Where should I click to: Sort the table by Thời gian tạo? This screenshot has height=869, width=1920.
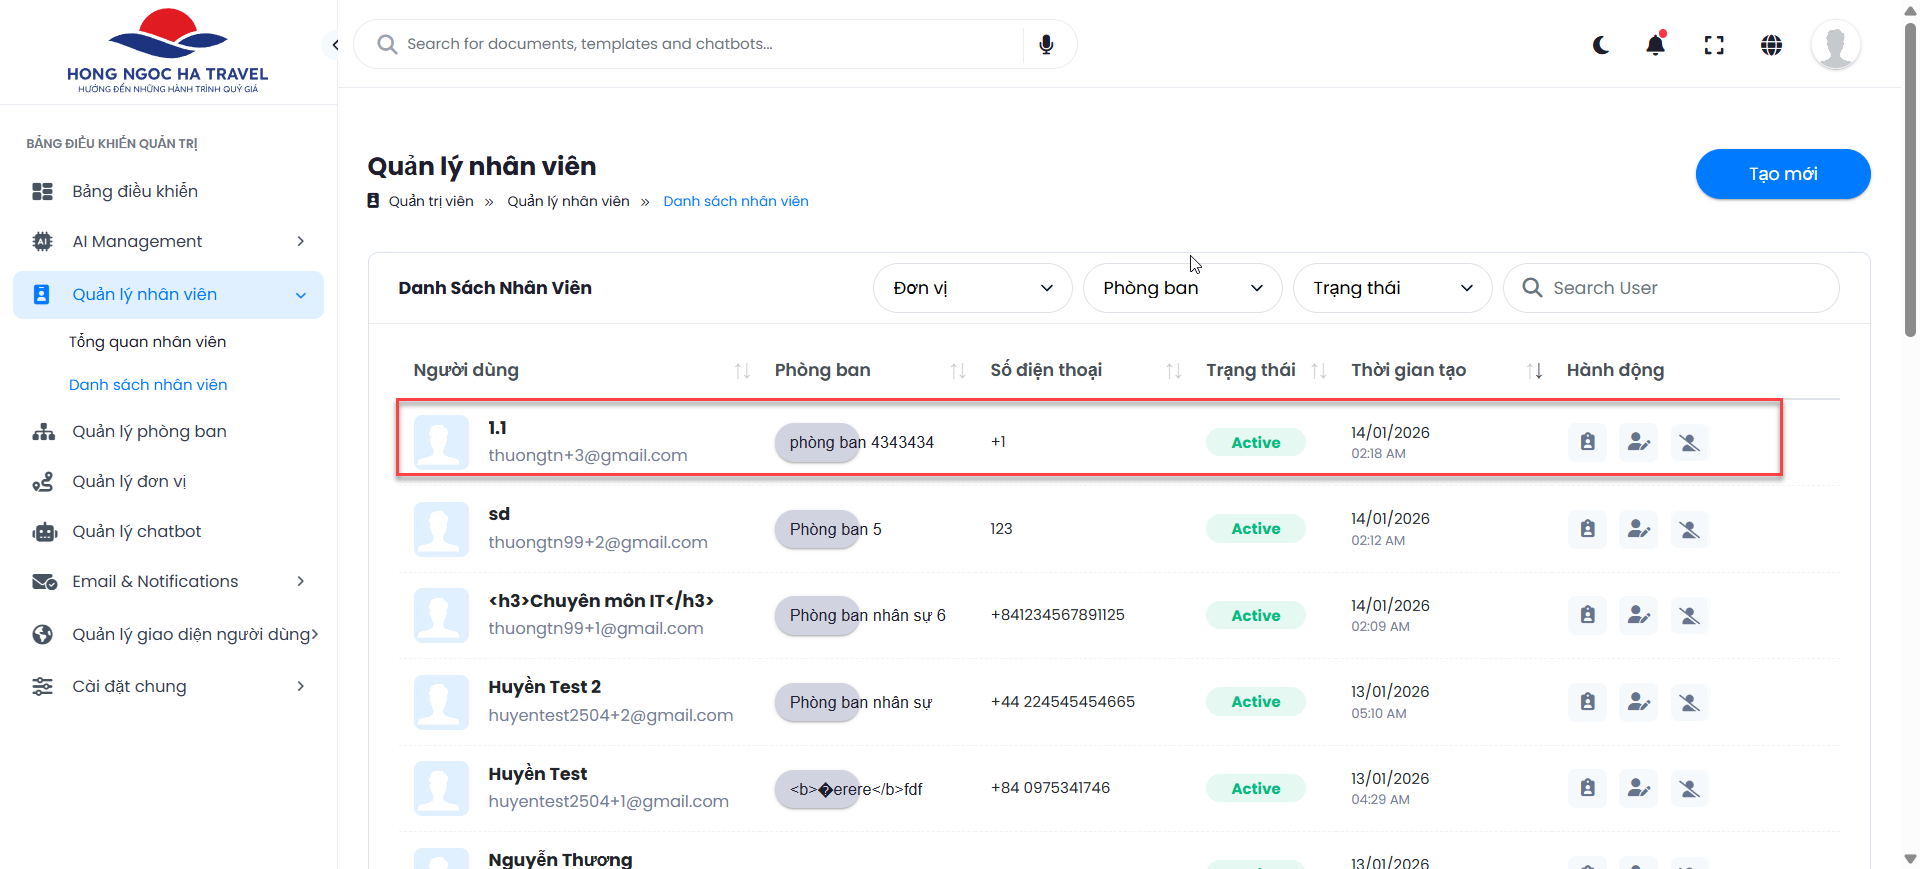pos(1534,371)
